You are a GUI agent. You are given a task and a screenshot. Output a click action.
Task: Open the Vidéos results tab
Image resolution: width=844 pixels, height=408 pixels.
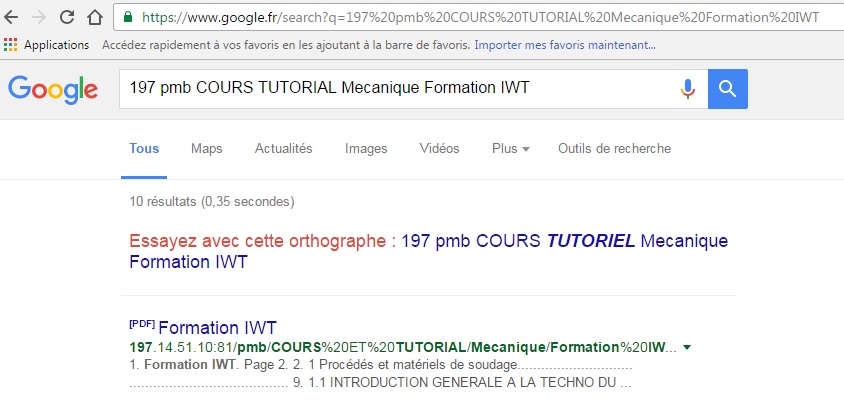(439, 149)
